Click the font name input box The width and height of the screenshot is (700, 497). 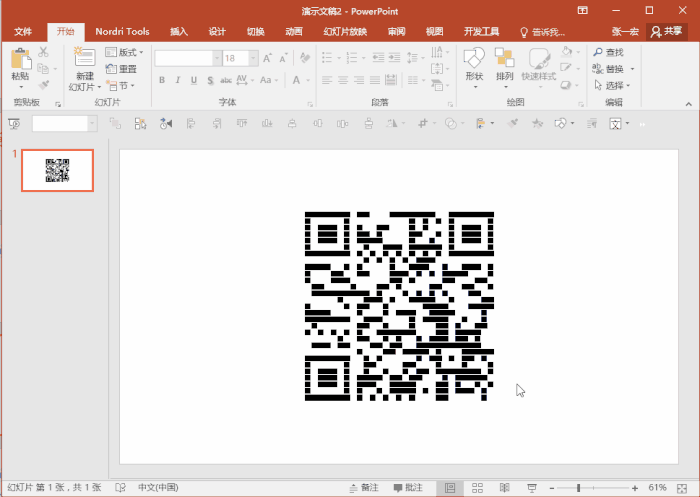(x=183, y=58)
